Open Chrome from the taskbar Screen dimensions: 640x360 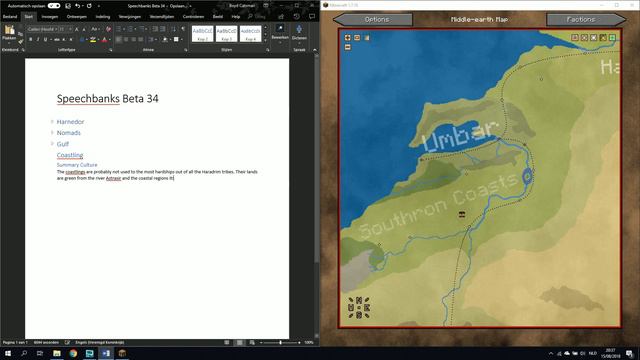coord(73,353)
